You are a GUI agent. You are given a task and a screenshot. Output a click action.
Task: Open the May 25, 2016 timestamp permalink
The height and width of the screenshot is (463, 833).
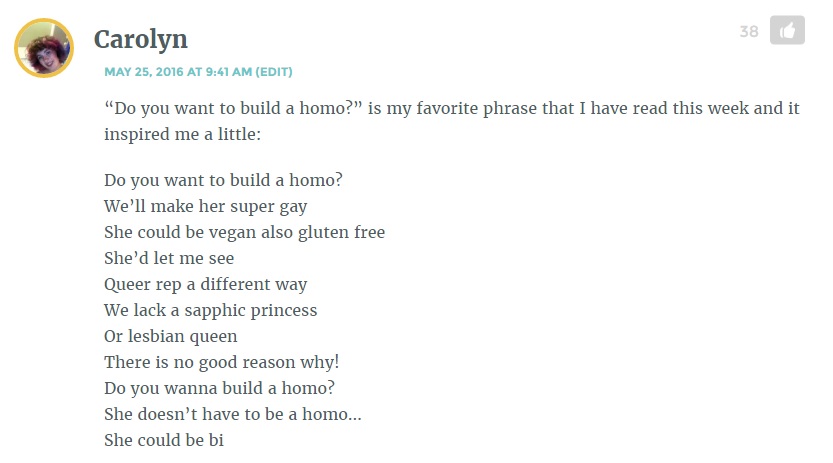pyautogui.click(x=178, y=72)
